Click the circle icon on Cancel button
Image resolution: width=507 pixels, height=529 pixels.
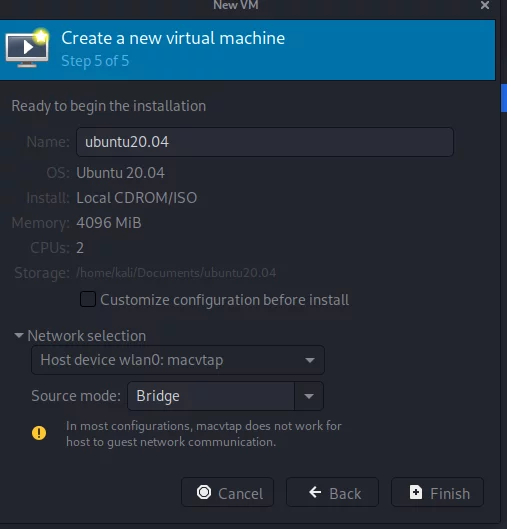click(204, 492)
